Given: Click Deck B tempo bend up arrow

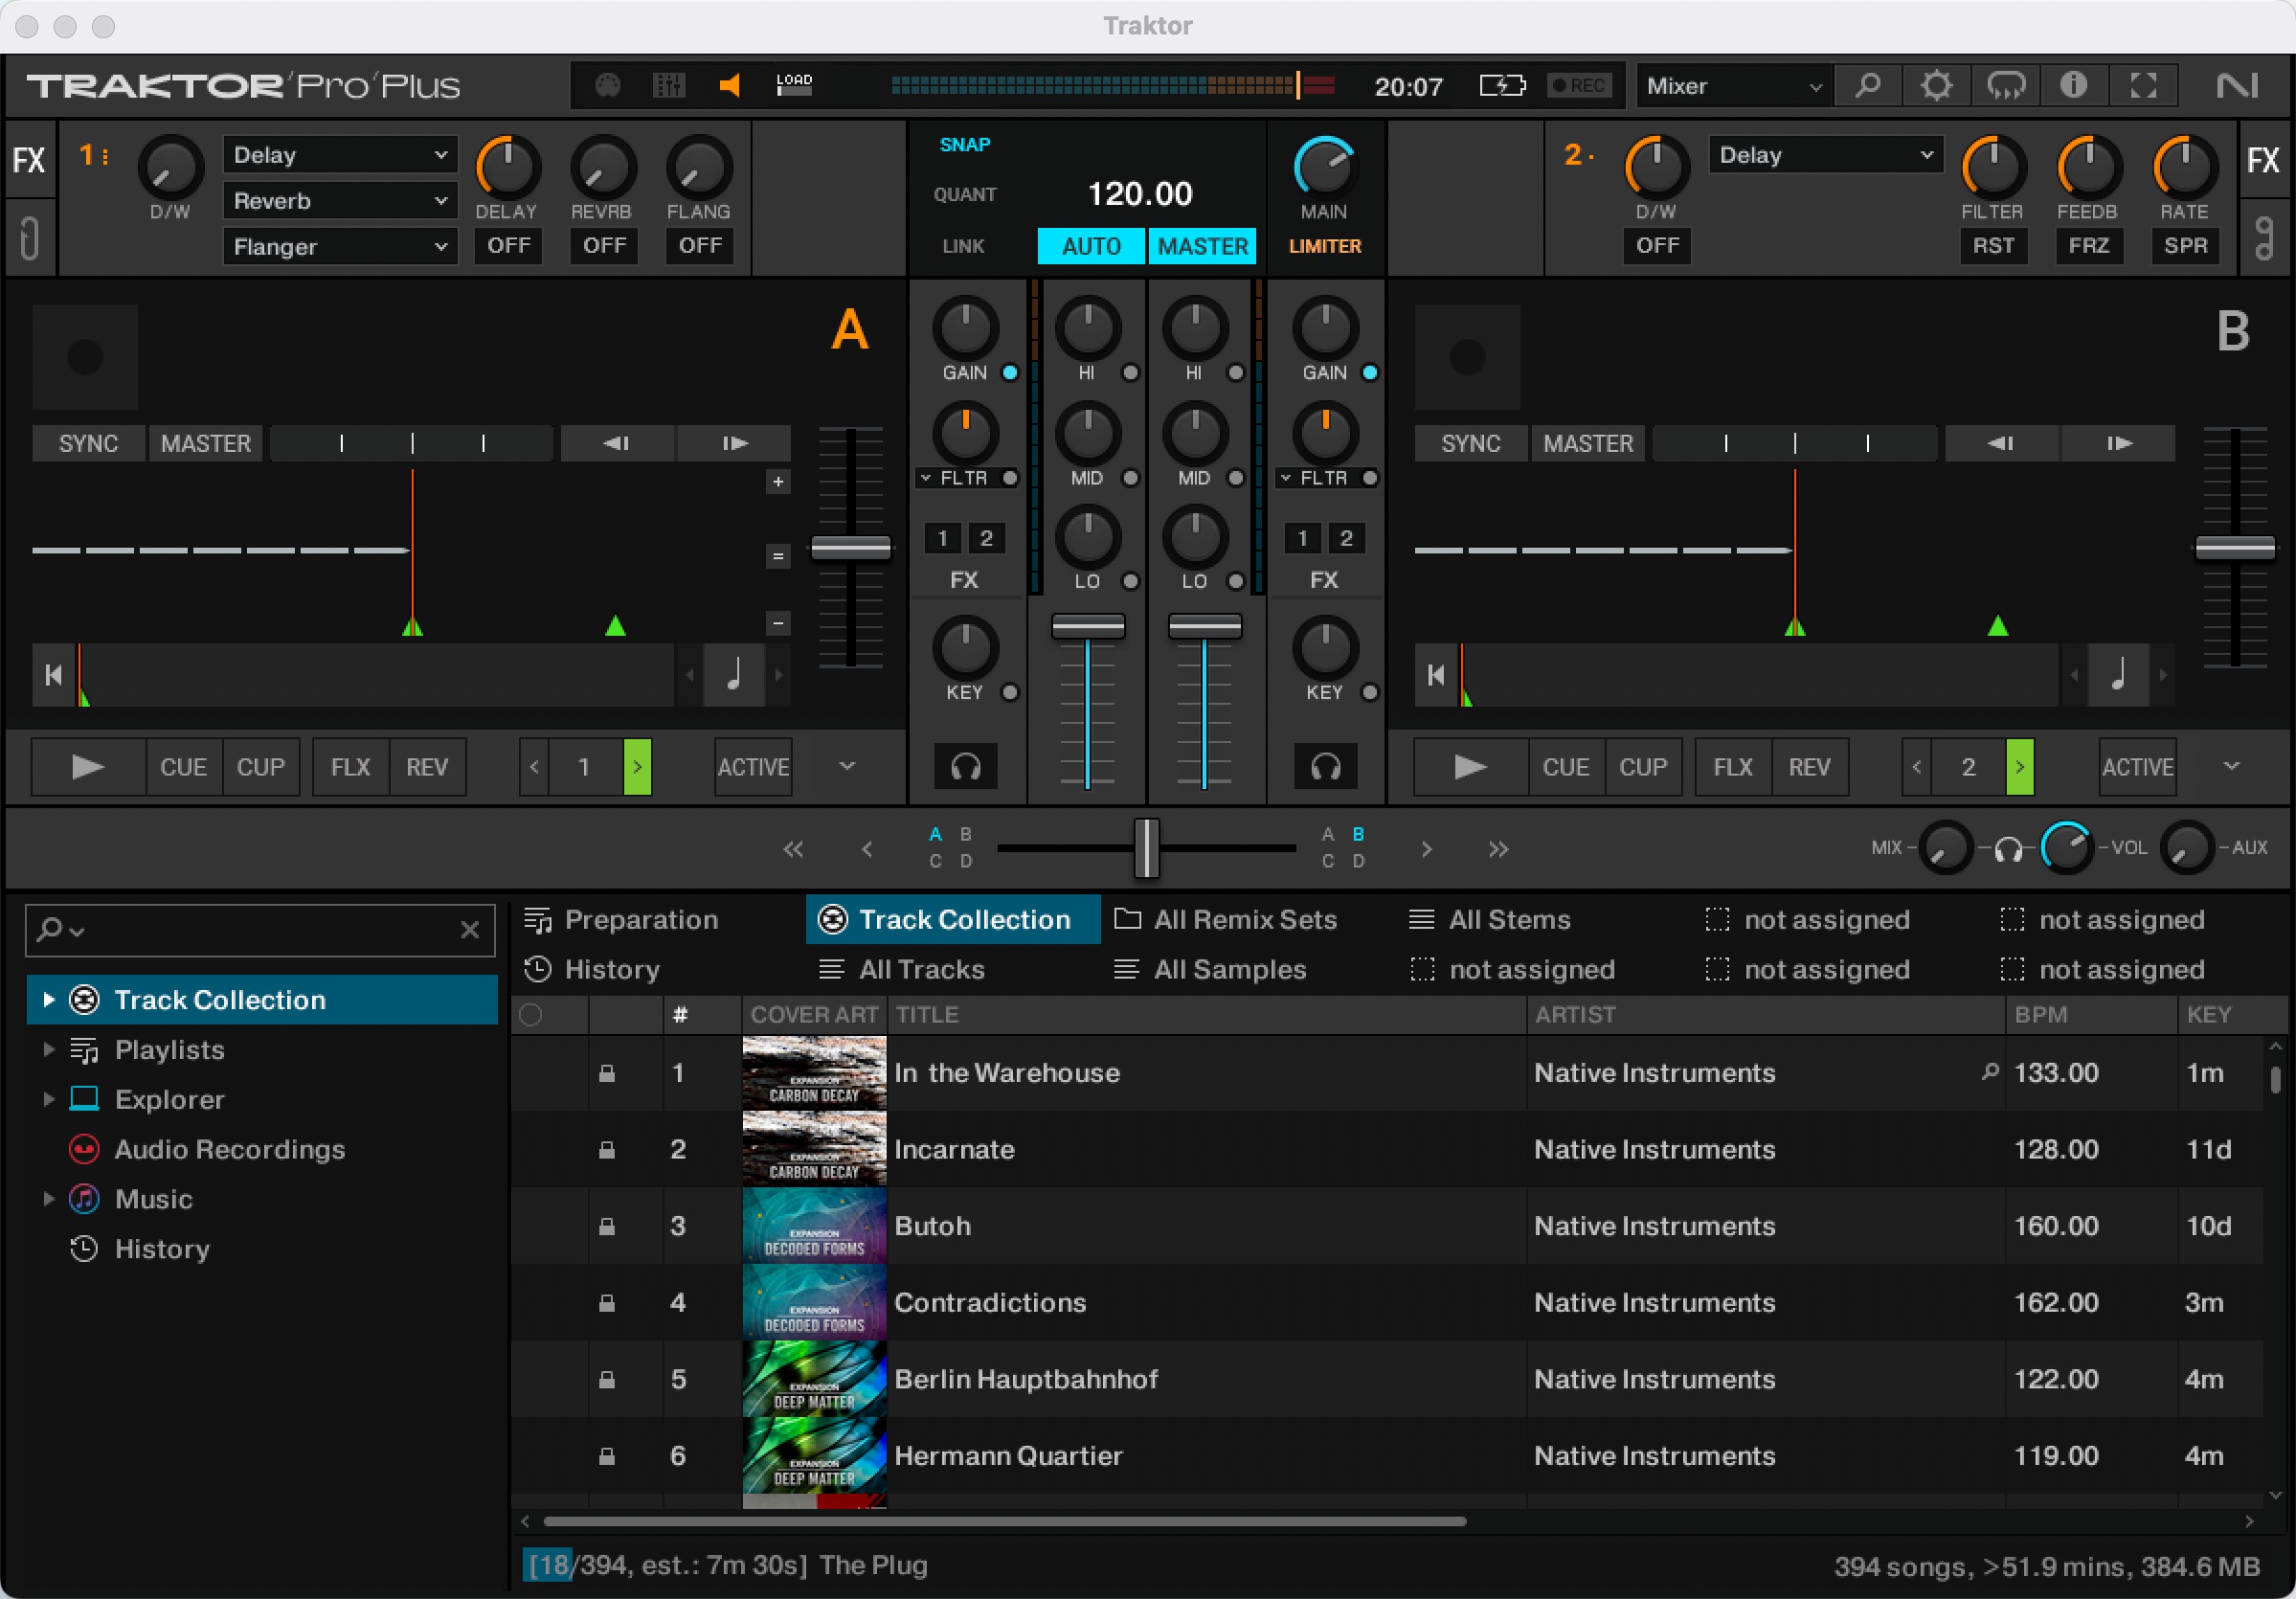Looking at the screenshot, I should click(2118, 443).
